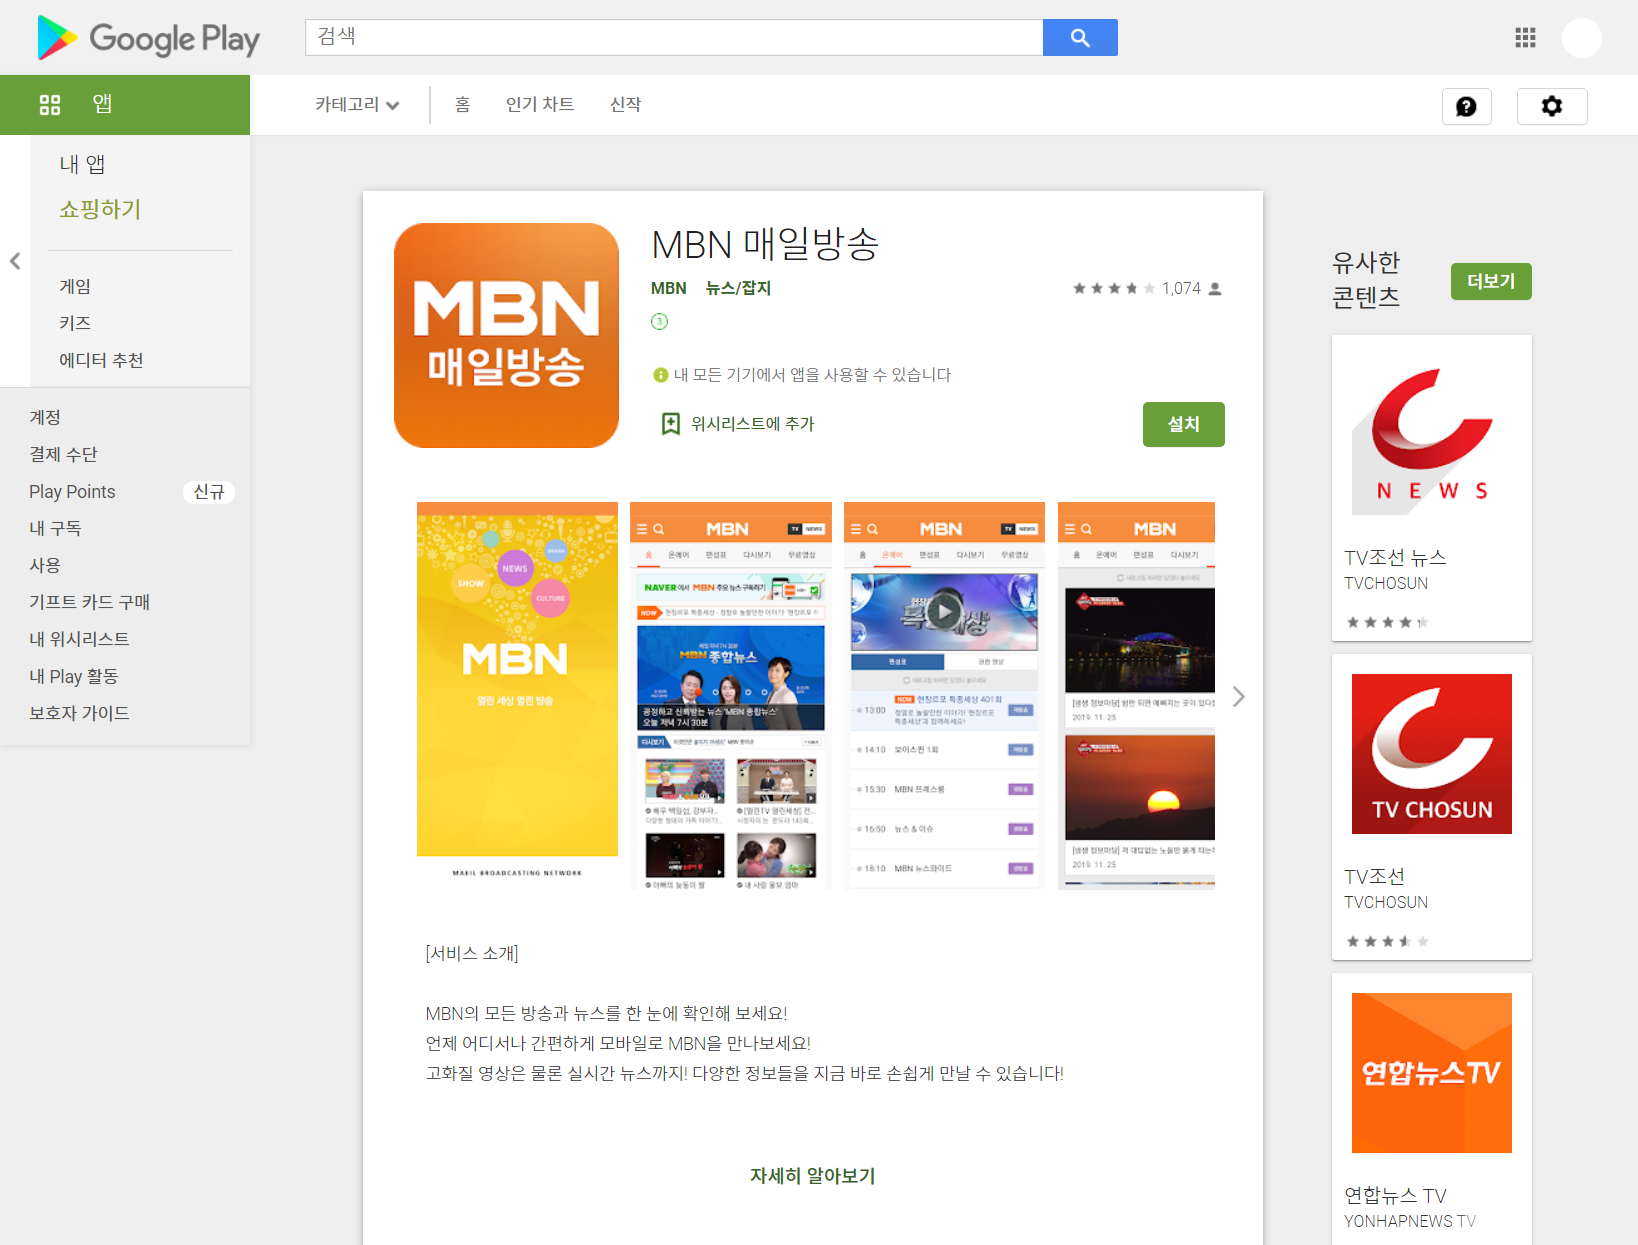Open 에디터 추천 in the sidebar
This screenshot has height=1245, width=1638.
pyautogui.click(x=101, y=360)
